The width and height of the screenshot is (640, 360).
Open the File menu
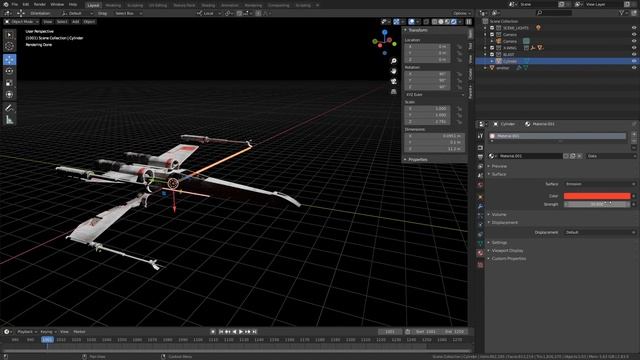[x=15, y=4]
